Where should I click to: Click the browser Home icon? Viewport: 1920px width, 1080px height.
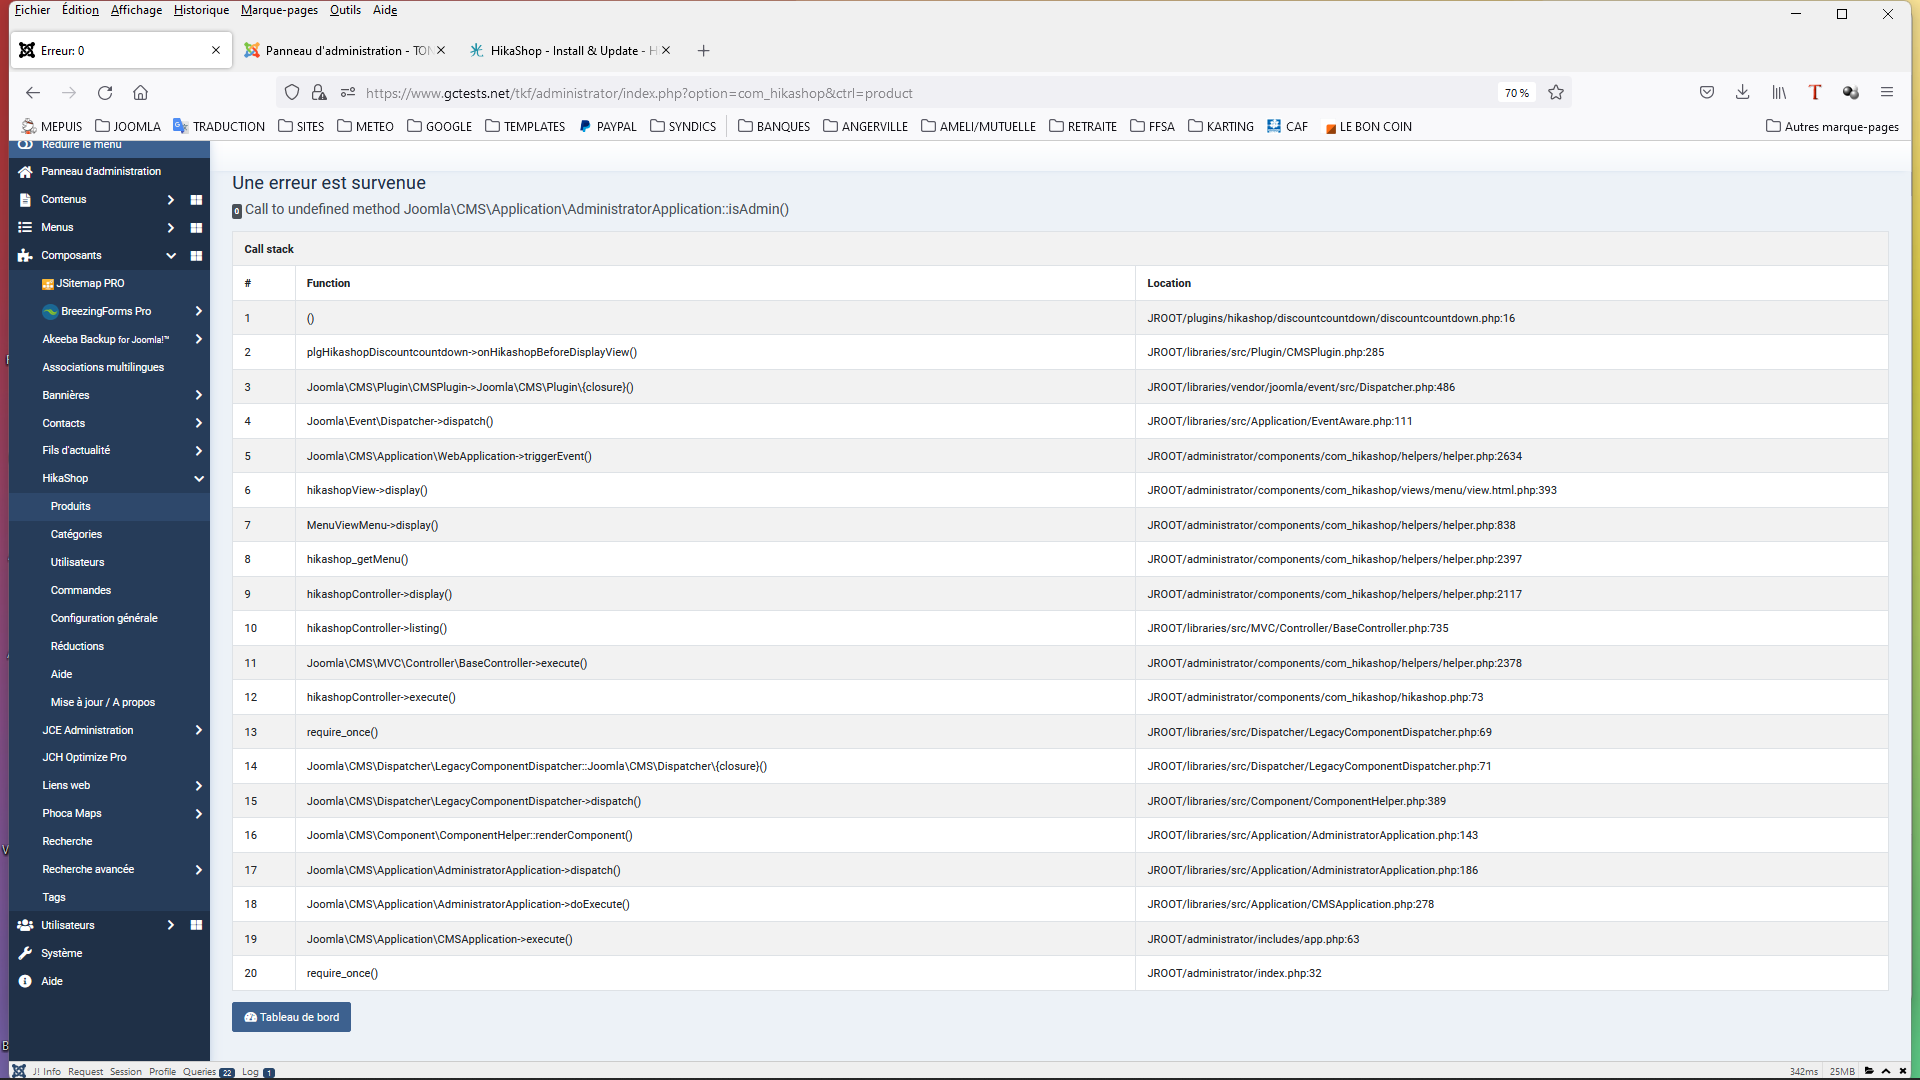pyautogui.click(x=140, y=93)
